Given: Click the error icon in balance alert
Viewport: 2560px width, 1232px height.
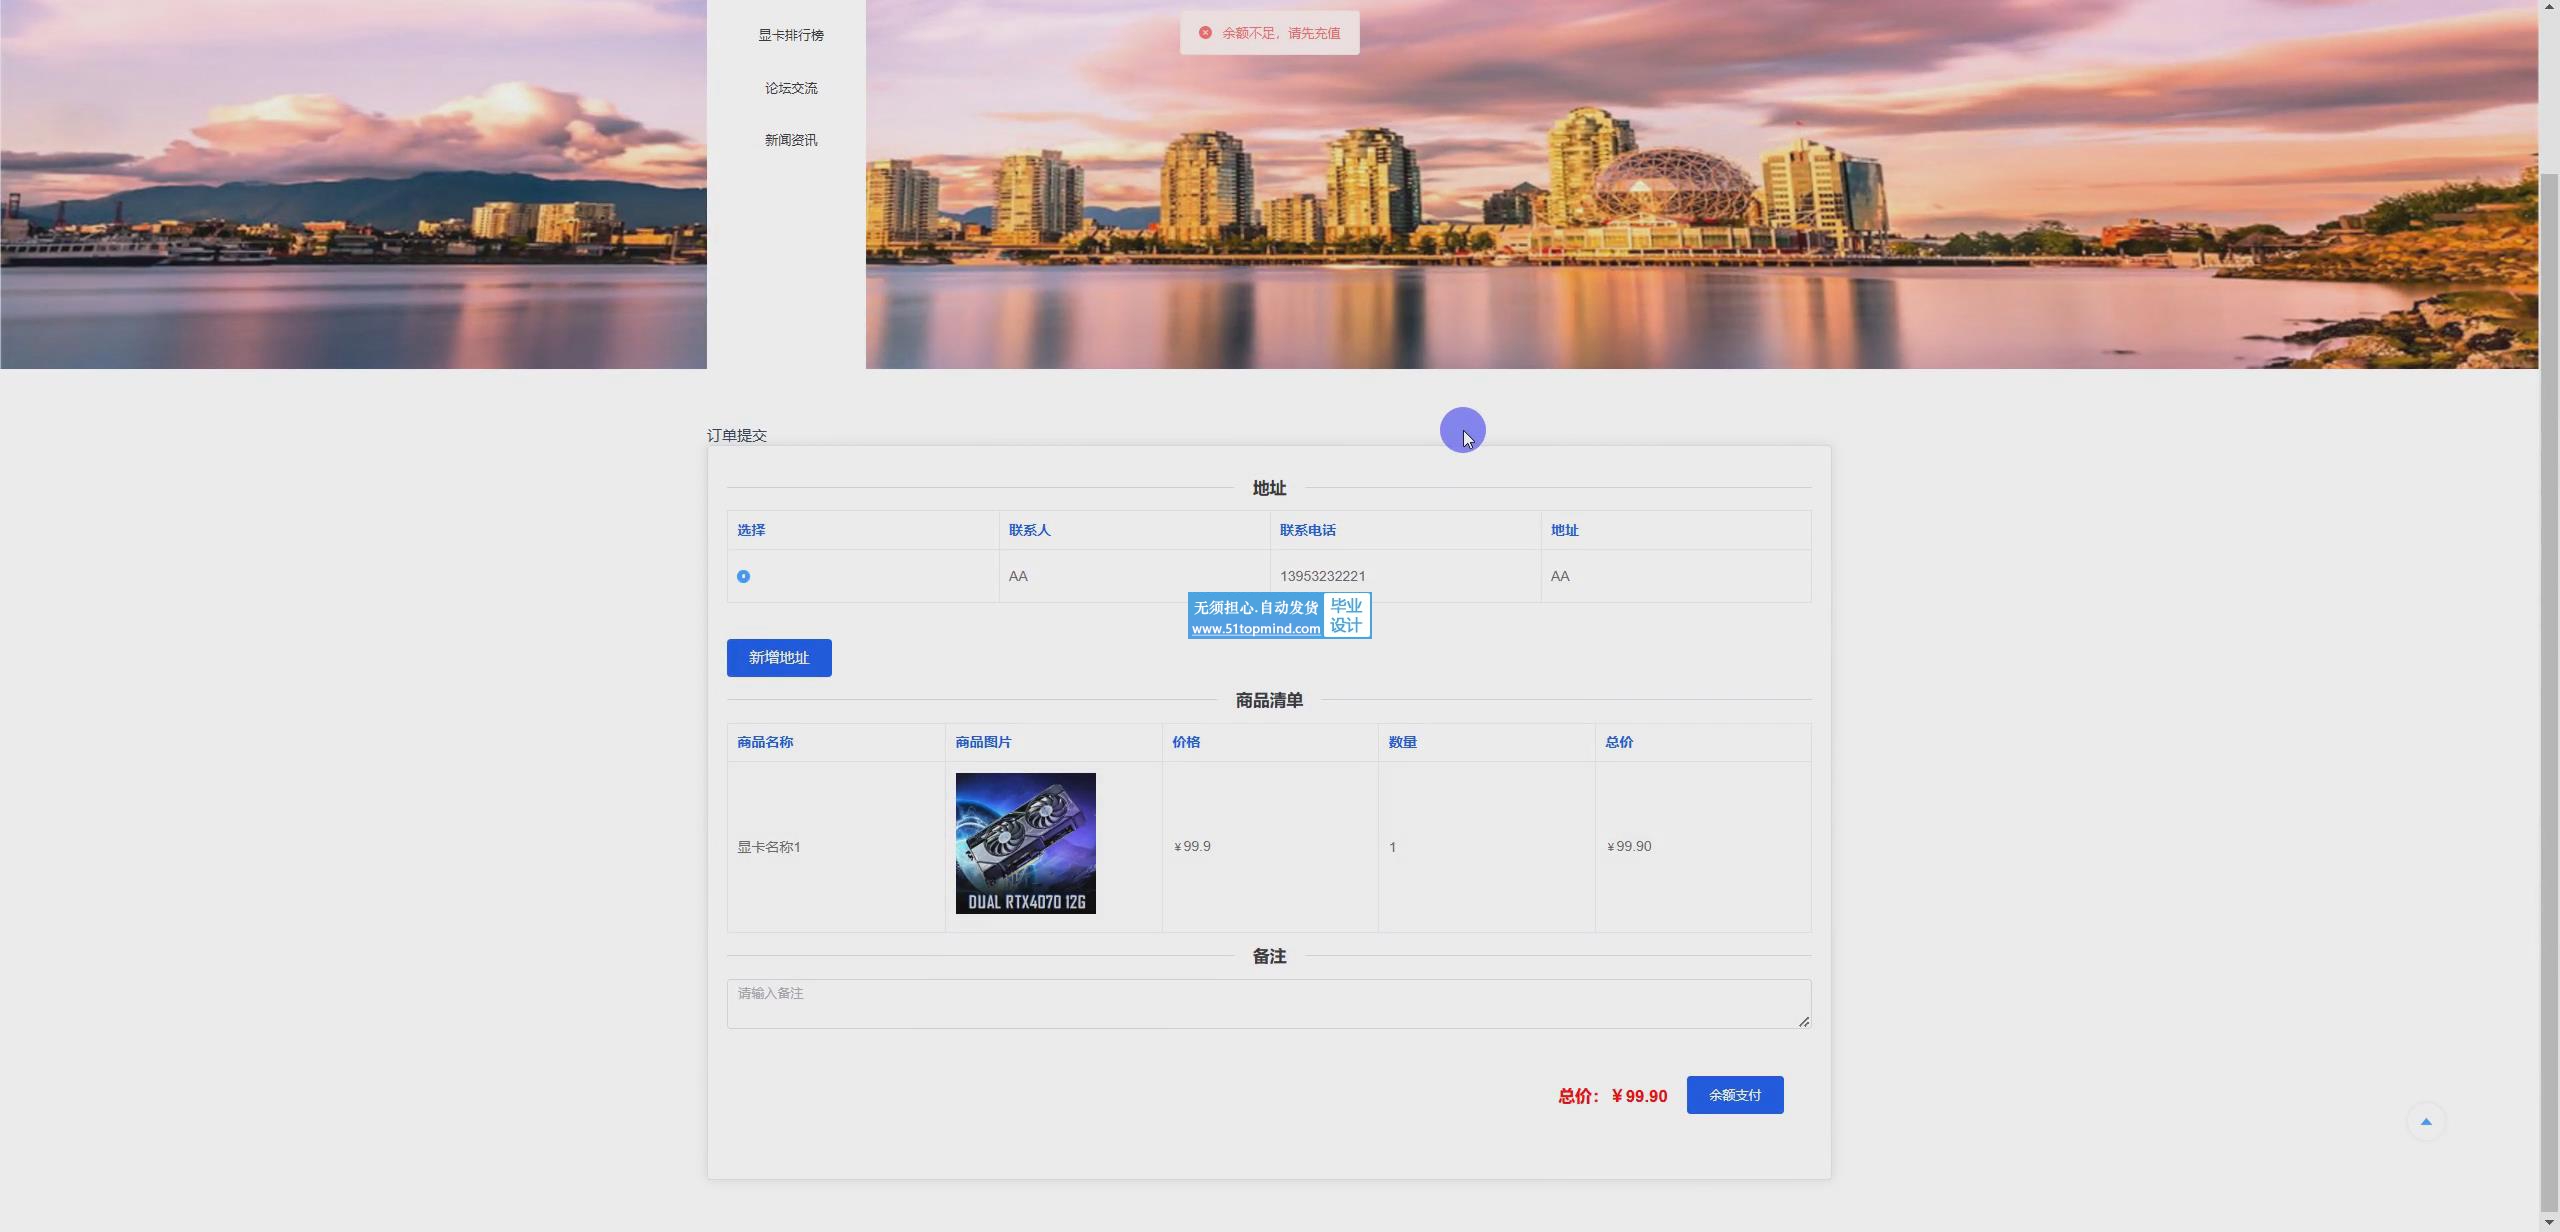Looking at the screenshot, I should click(x=1205, y=33).
